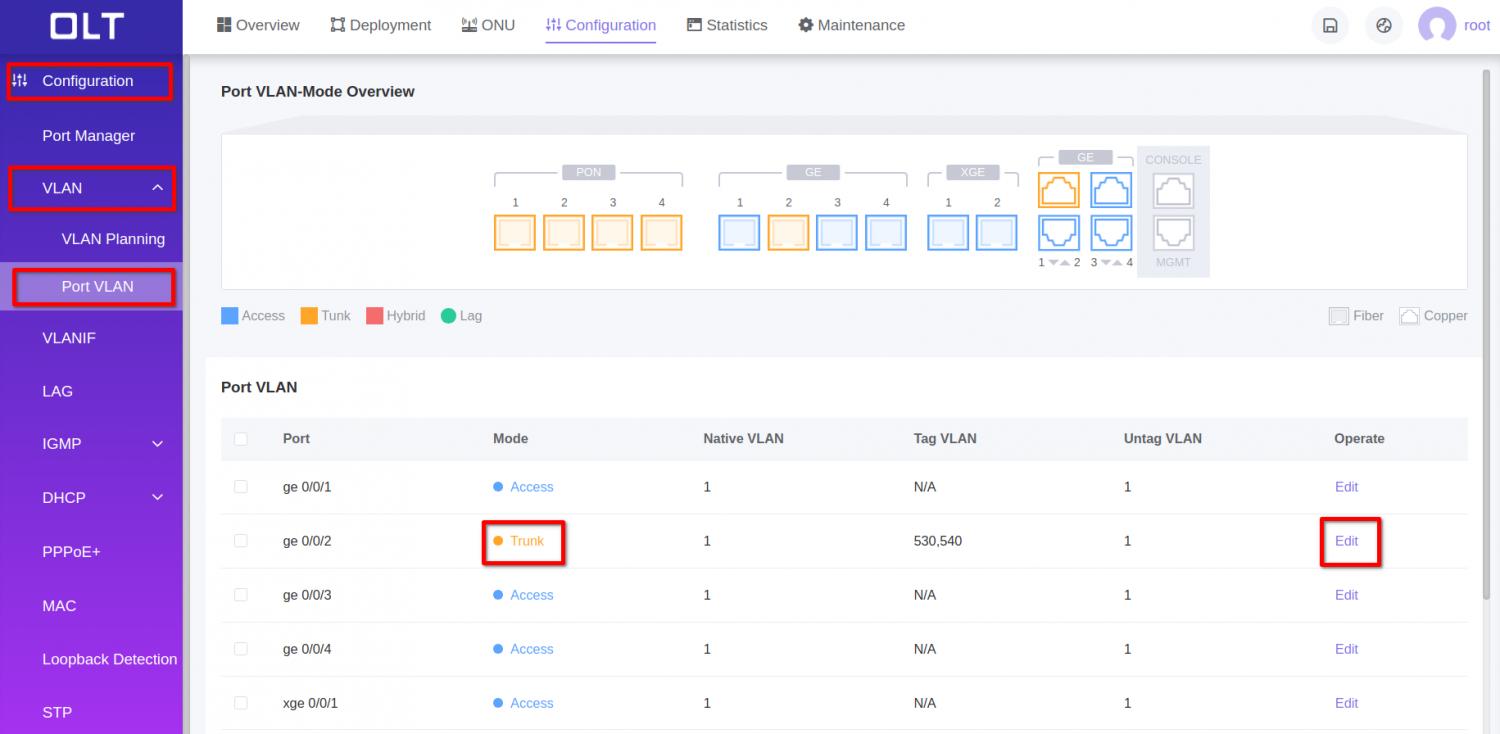The image size is (1500, 734).
Task: Expand the IGMP sidebar menu
Action: 157,444
